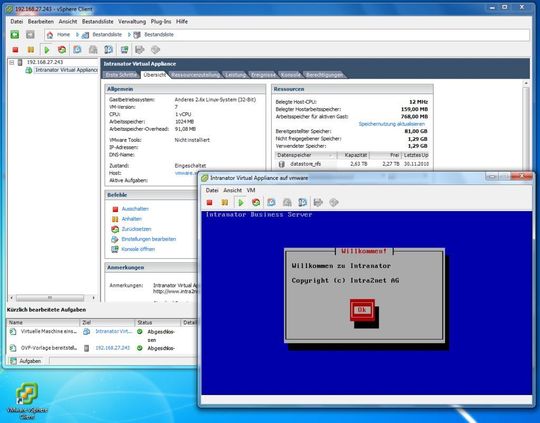
Task: Click the VMware vSphere Client desktop shortcut
Action: [x=27, y=401]
